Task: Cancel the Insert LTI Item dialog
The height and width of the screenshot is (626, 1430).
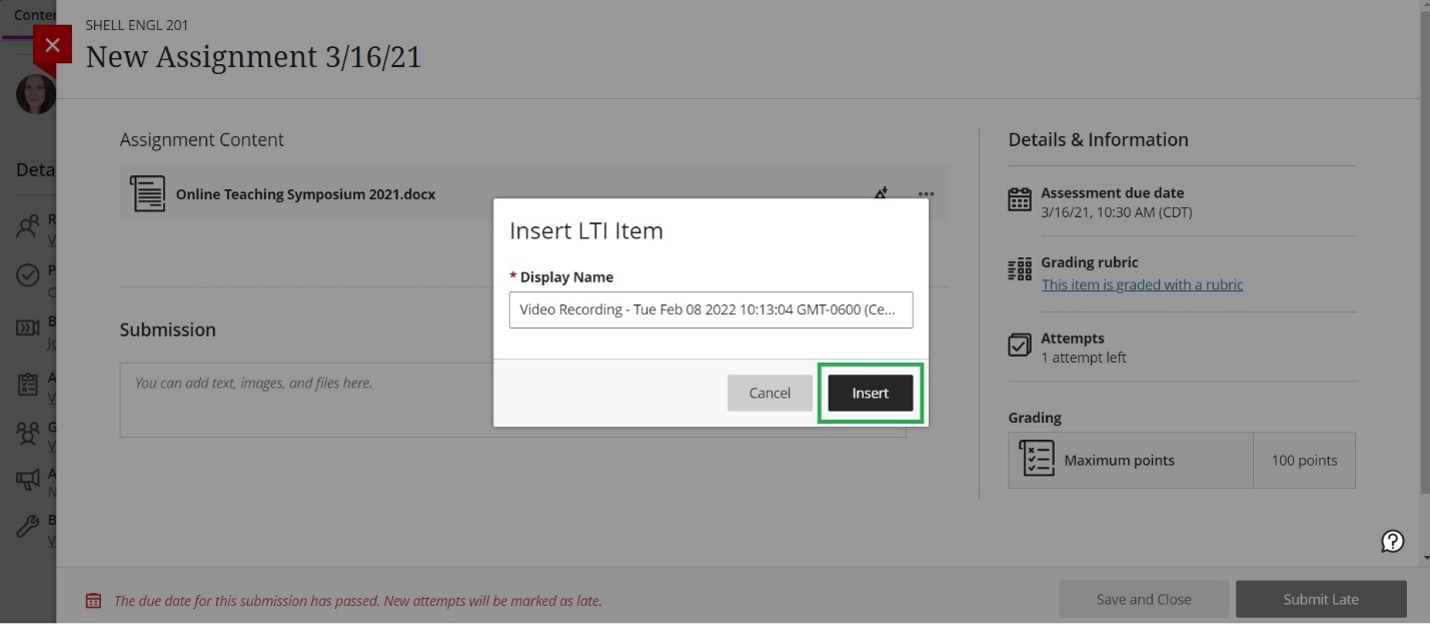Action: (x=769, y=393)
